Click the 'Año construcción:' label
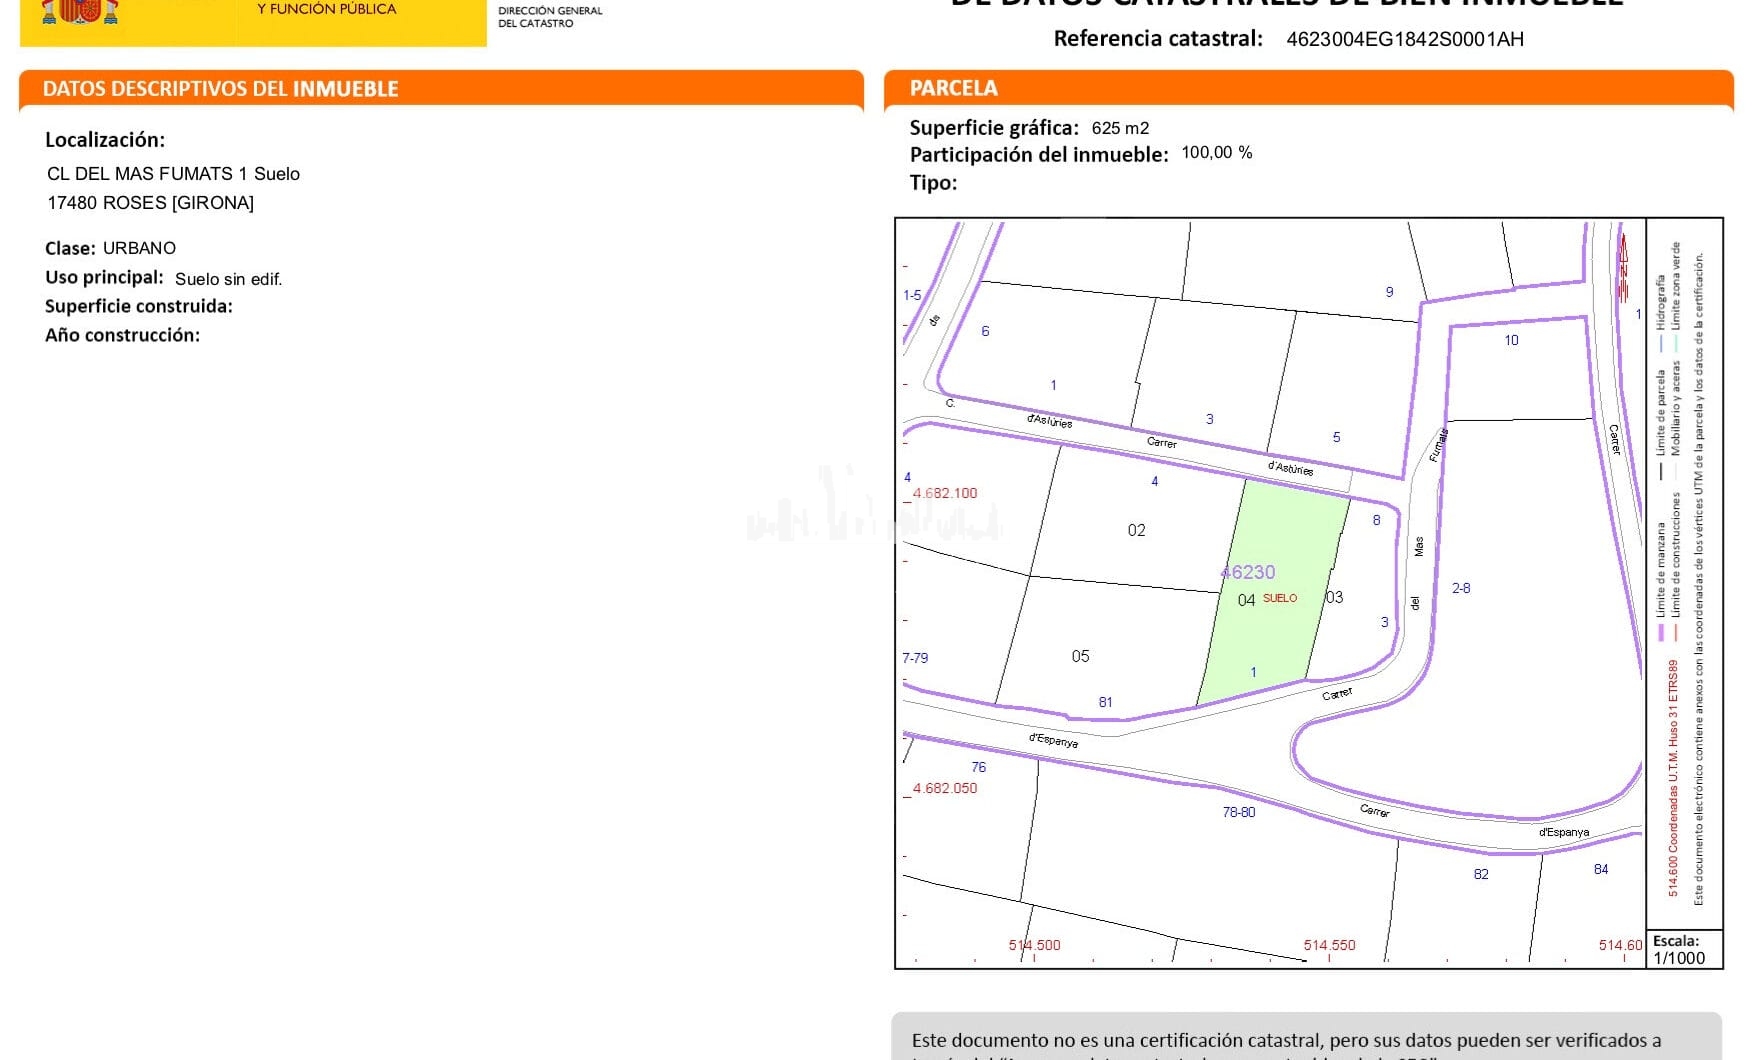This screenshot has height=1060, width=1756. coord(122,335)
